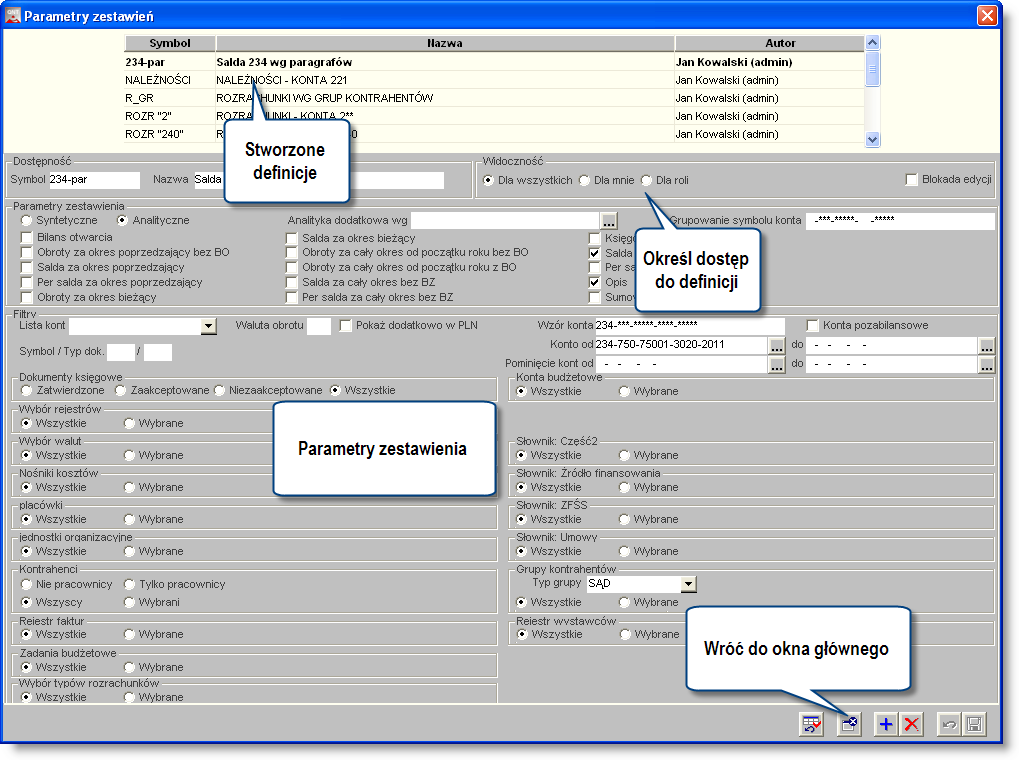Select Dla roli visibility option
This screenshot has width=1019, height=760.
coord(647,180)
